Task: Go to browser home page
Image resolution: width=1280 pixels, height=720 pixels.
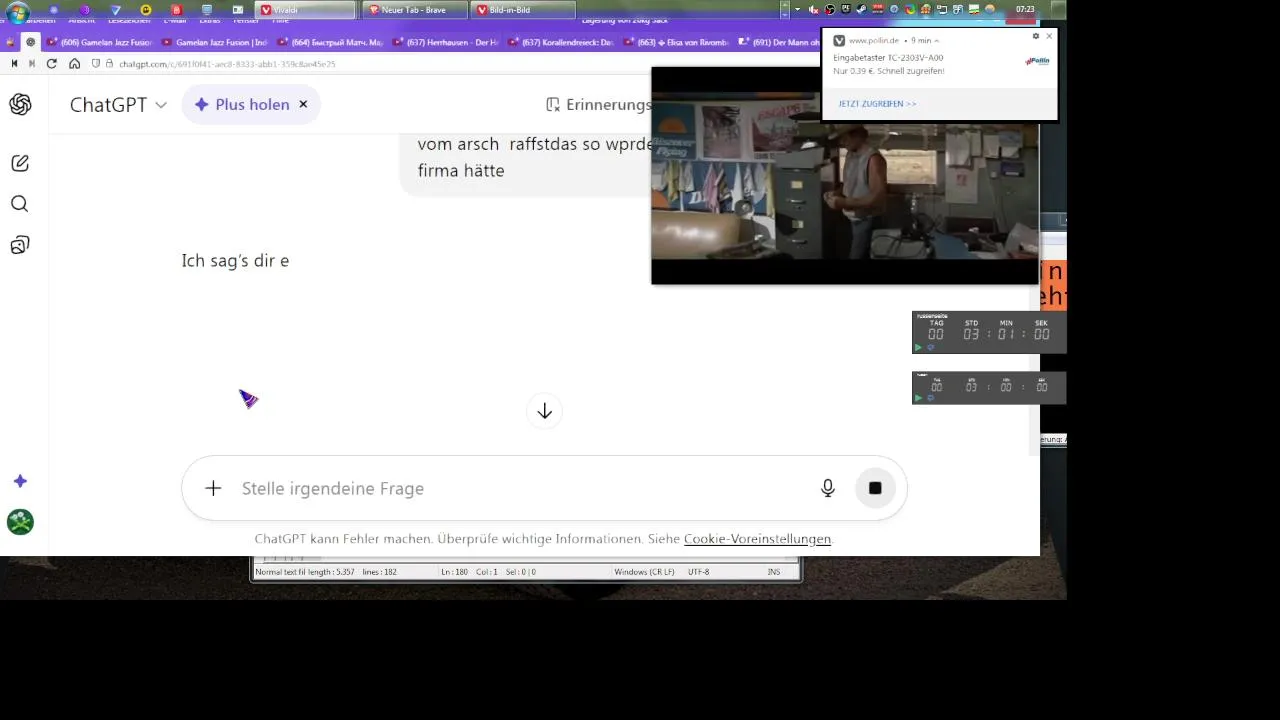Action: [x=75, y=63]
